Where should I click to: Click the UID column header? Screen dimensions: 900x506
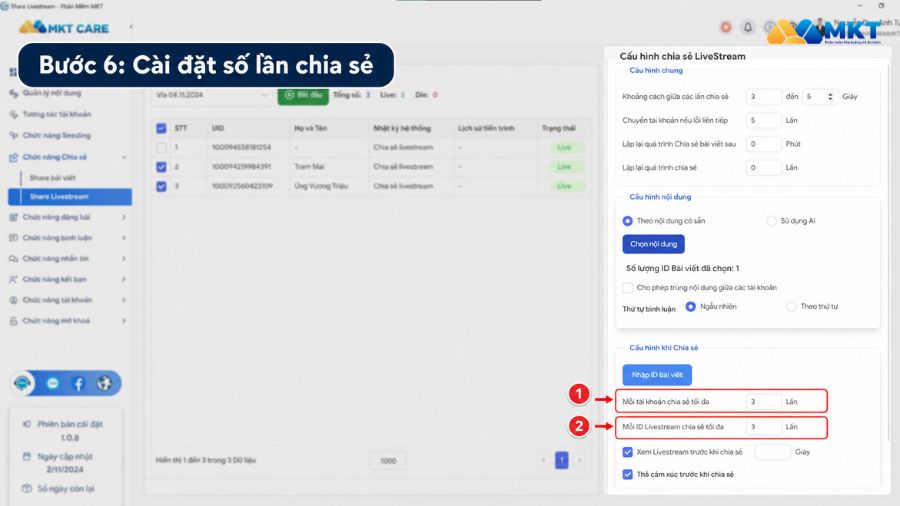[x=218, y=129]
